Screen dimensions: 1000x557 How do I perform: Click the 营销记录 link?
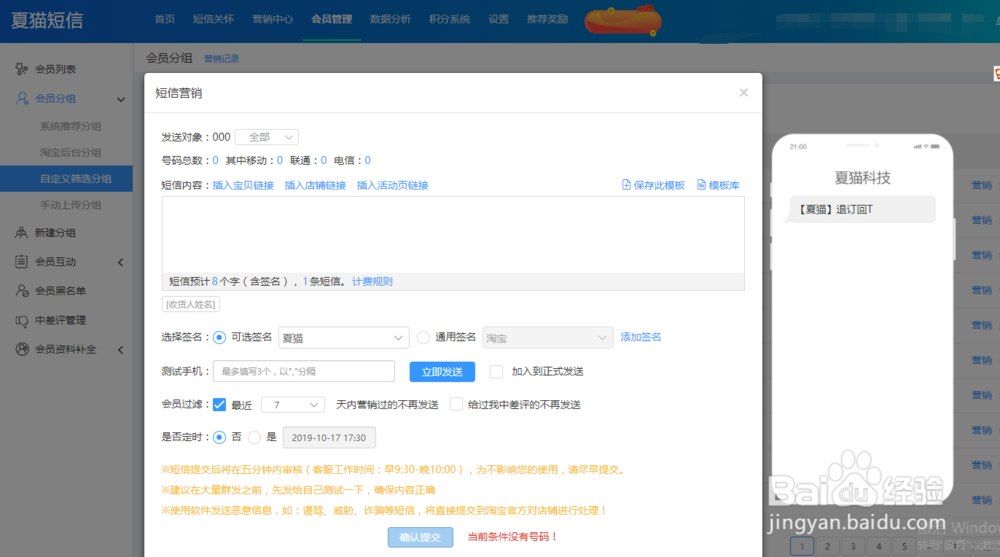coord(221,59)
